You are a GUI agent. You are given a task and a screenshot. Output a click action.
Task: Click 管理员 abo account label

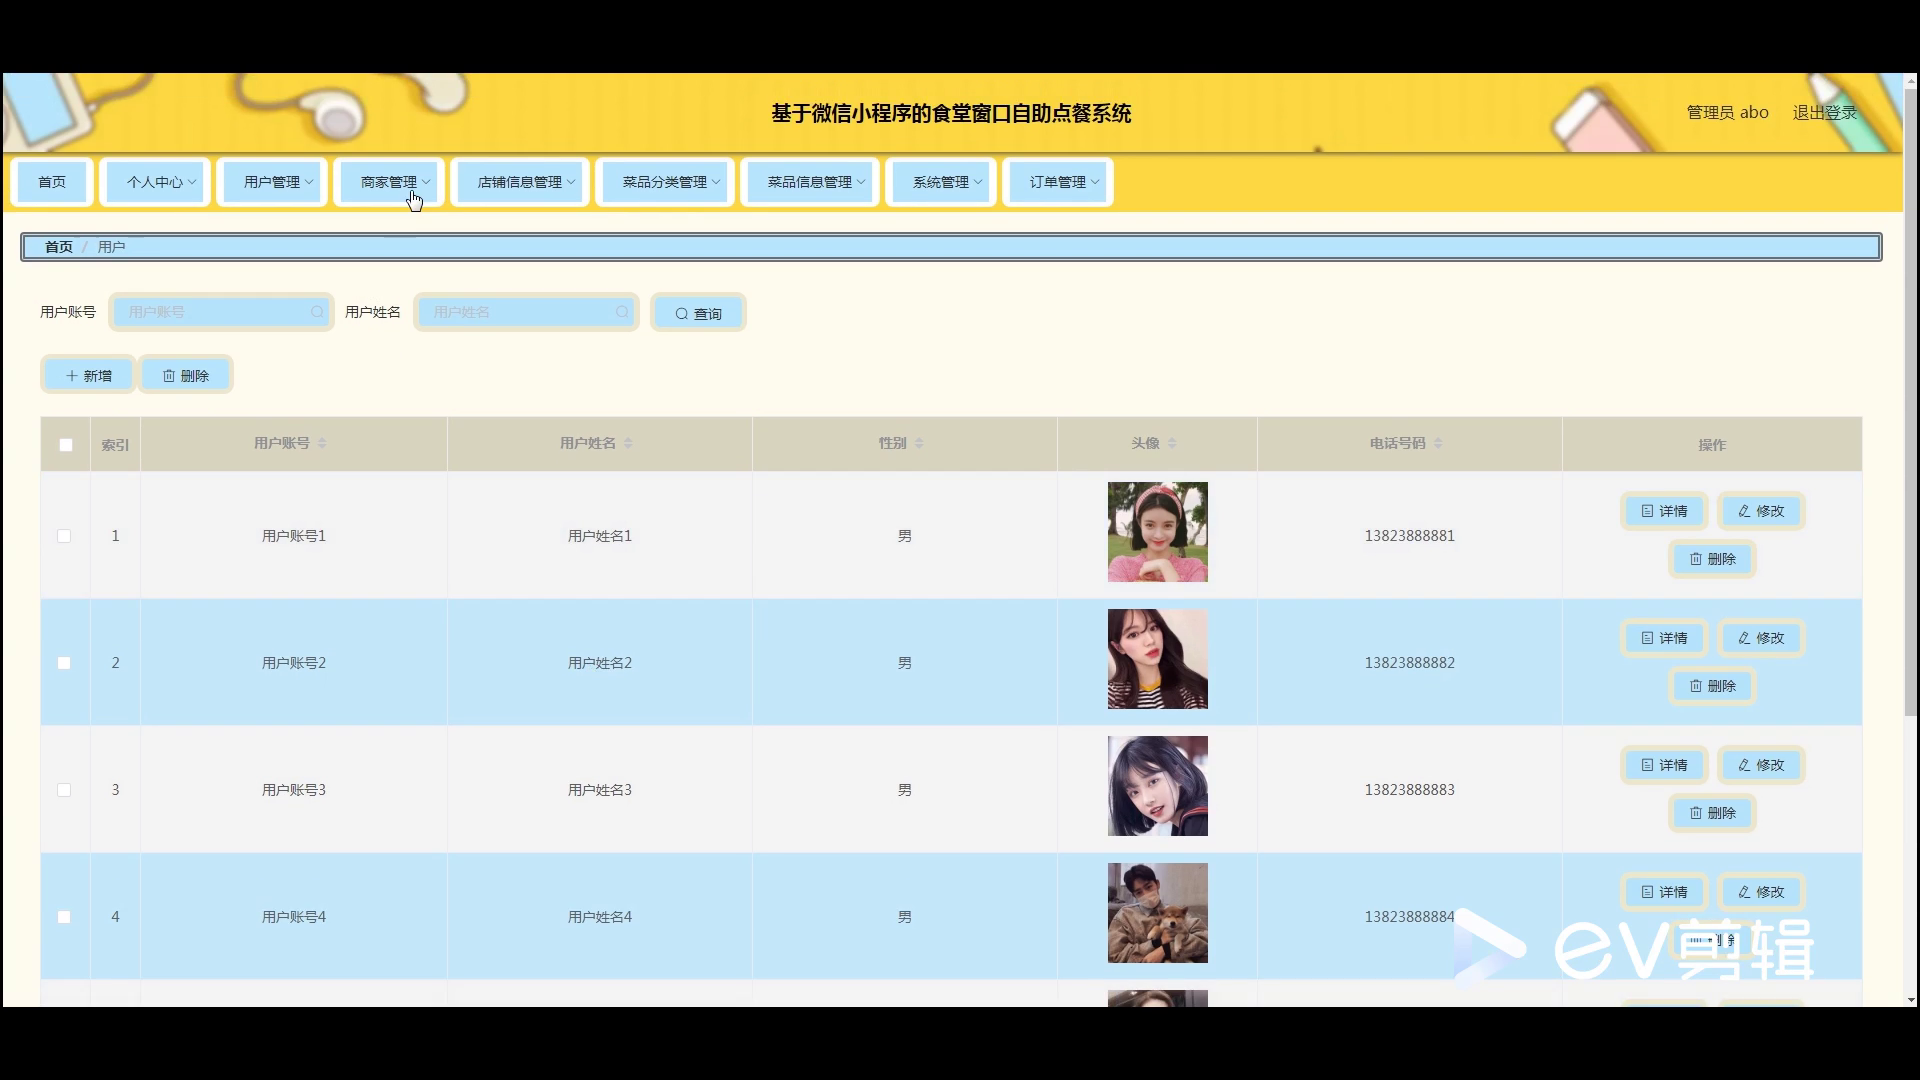coord(1727,113)
